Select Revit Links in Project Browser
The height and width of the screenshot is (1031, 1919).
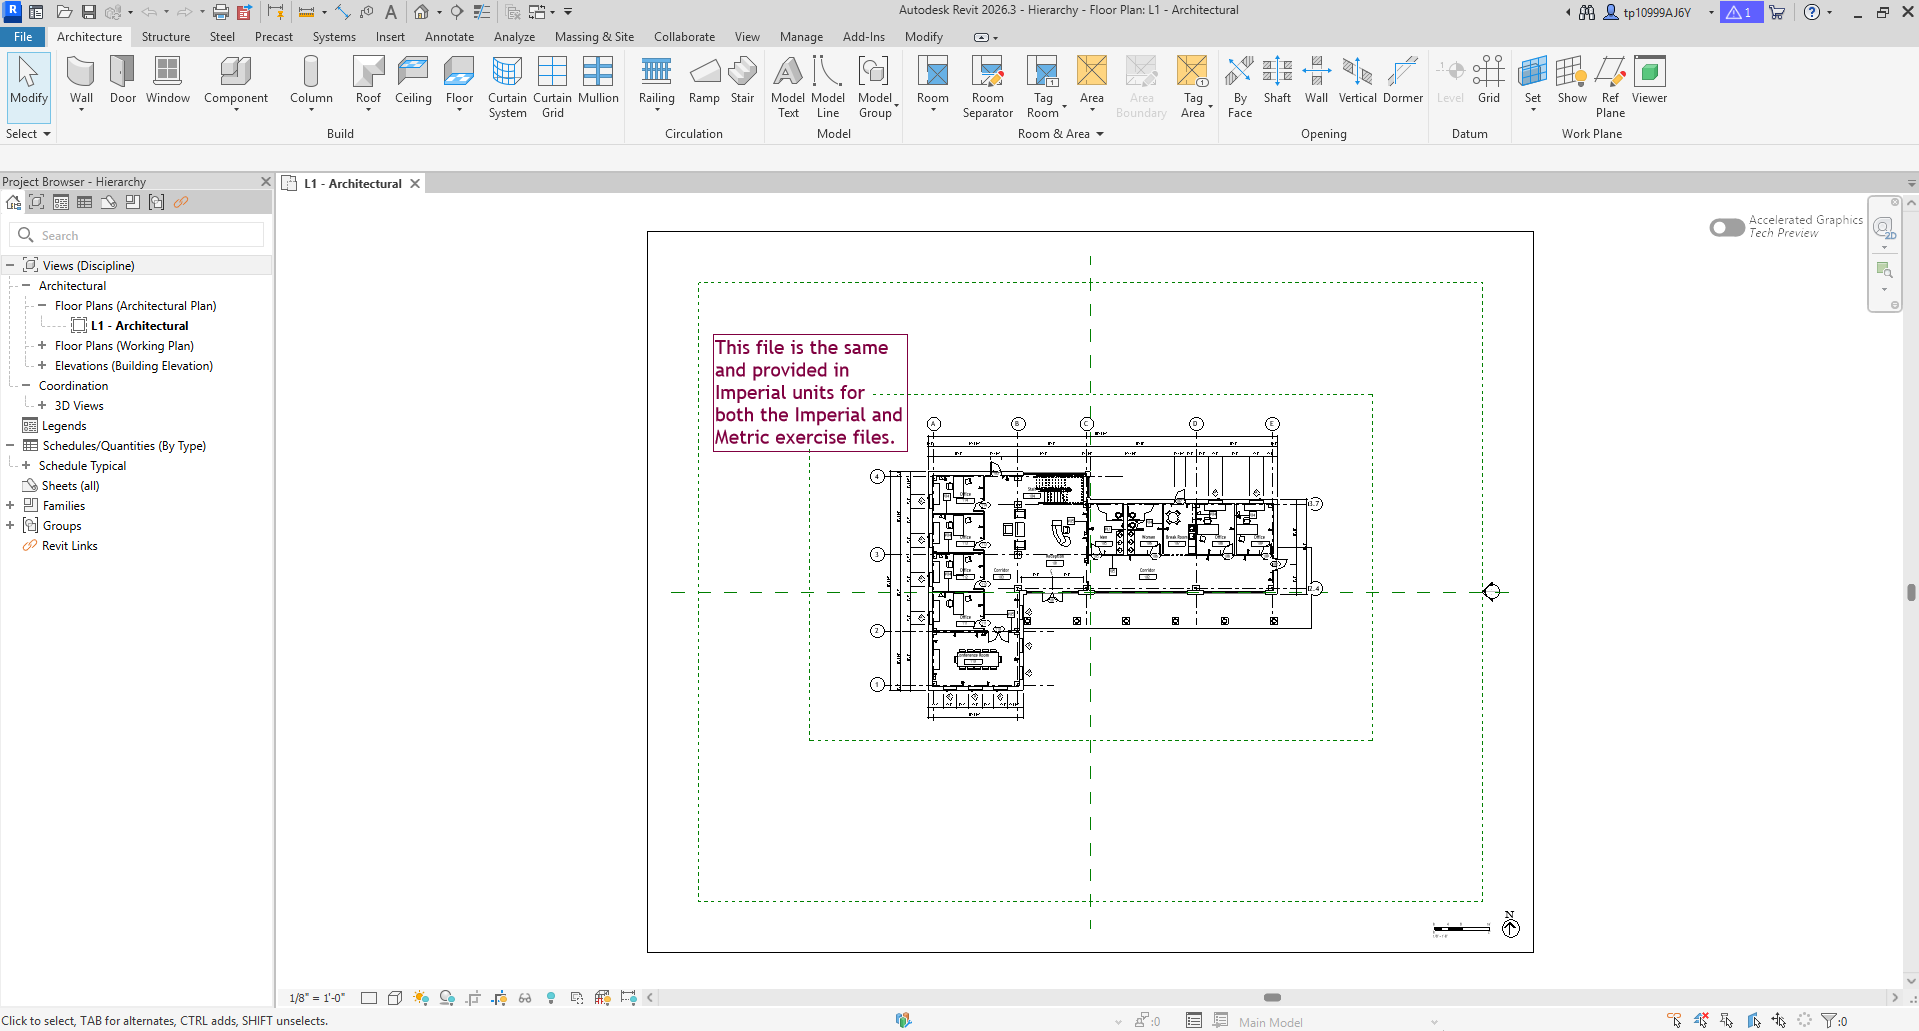click(69, 545)
